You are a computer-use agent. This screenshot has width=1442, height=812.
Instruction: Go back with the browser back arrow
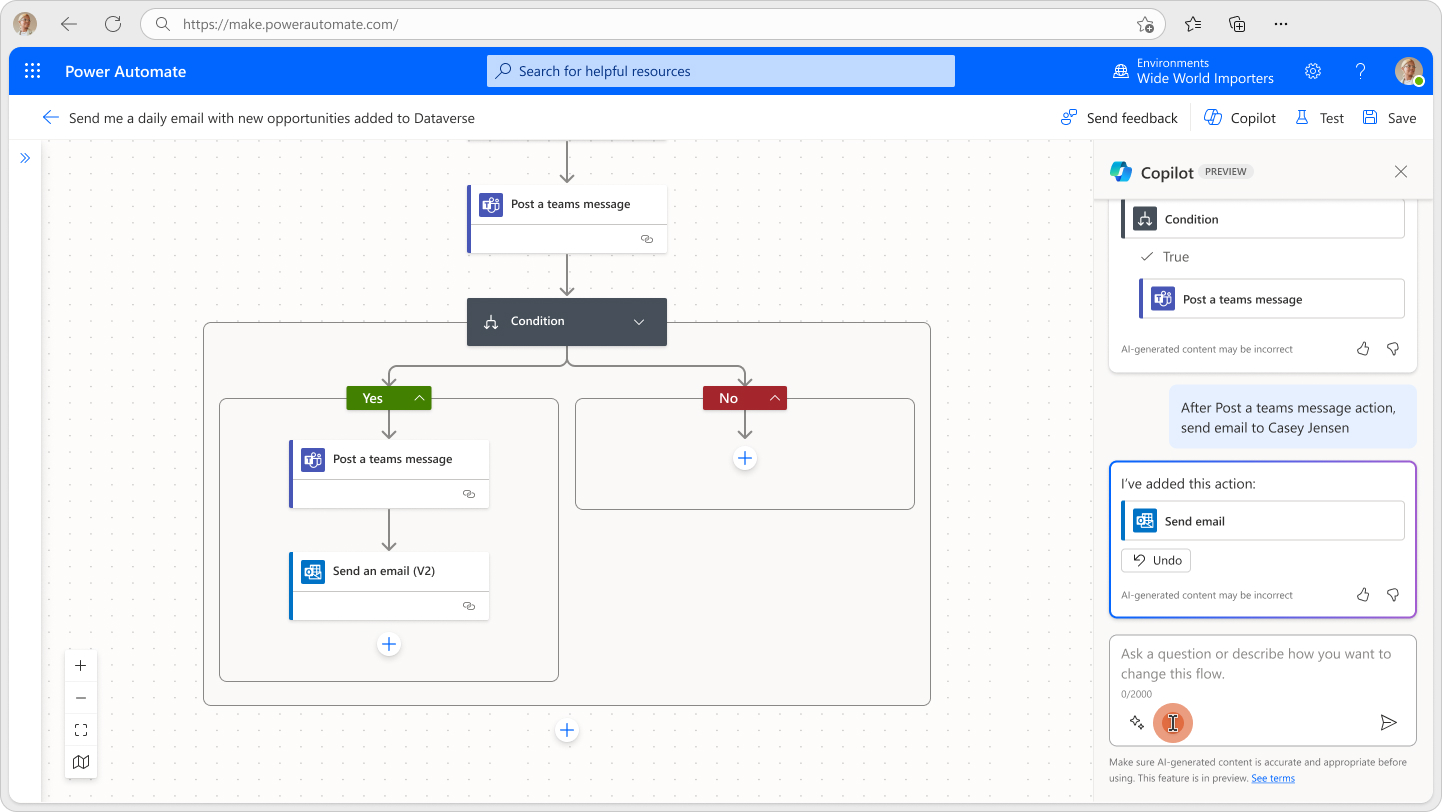tap(69, 24)
